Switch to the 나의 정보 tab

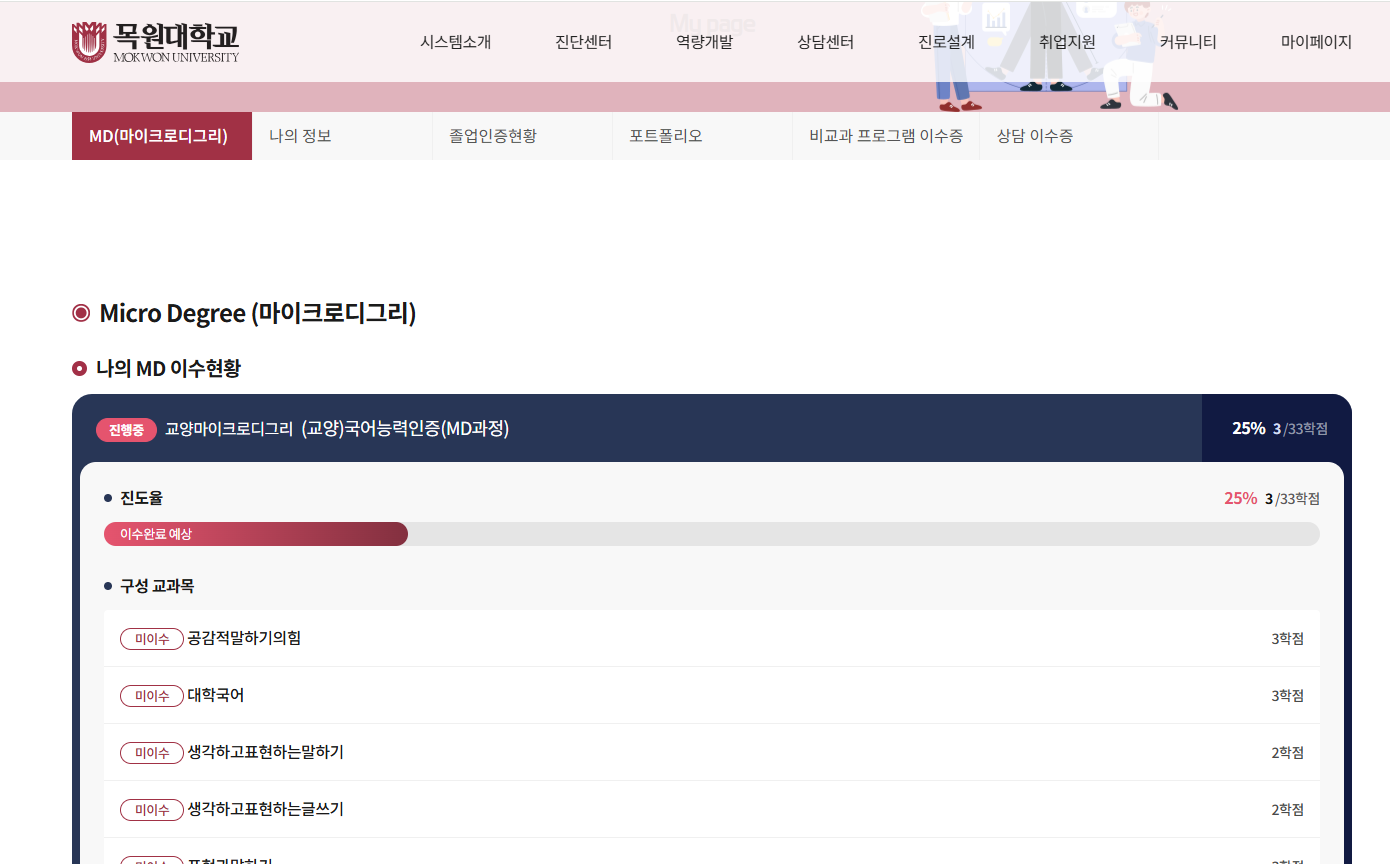(x=300, y=136)
